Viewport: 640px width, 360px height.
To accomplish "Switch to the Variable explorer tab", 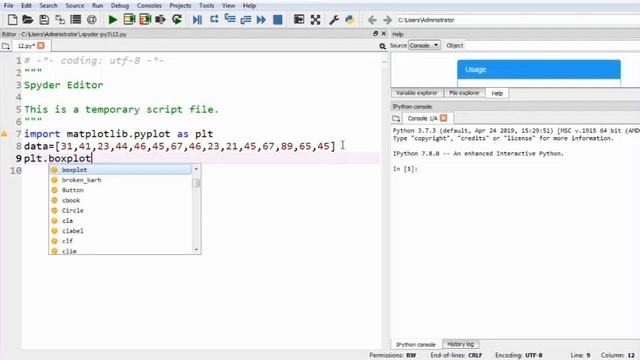I will coord(416,93).
